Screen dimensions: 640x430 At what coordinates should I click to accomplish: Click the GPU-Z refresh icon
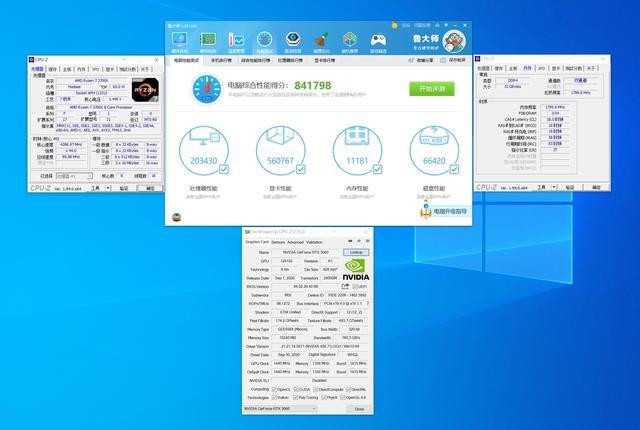point(359,242)
